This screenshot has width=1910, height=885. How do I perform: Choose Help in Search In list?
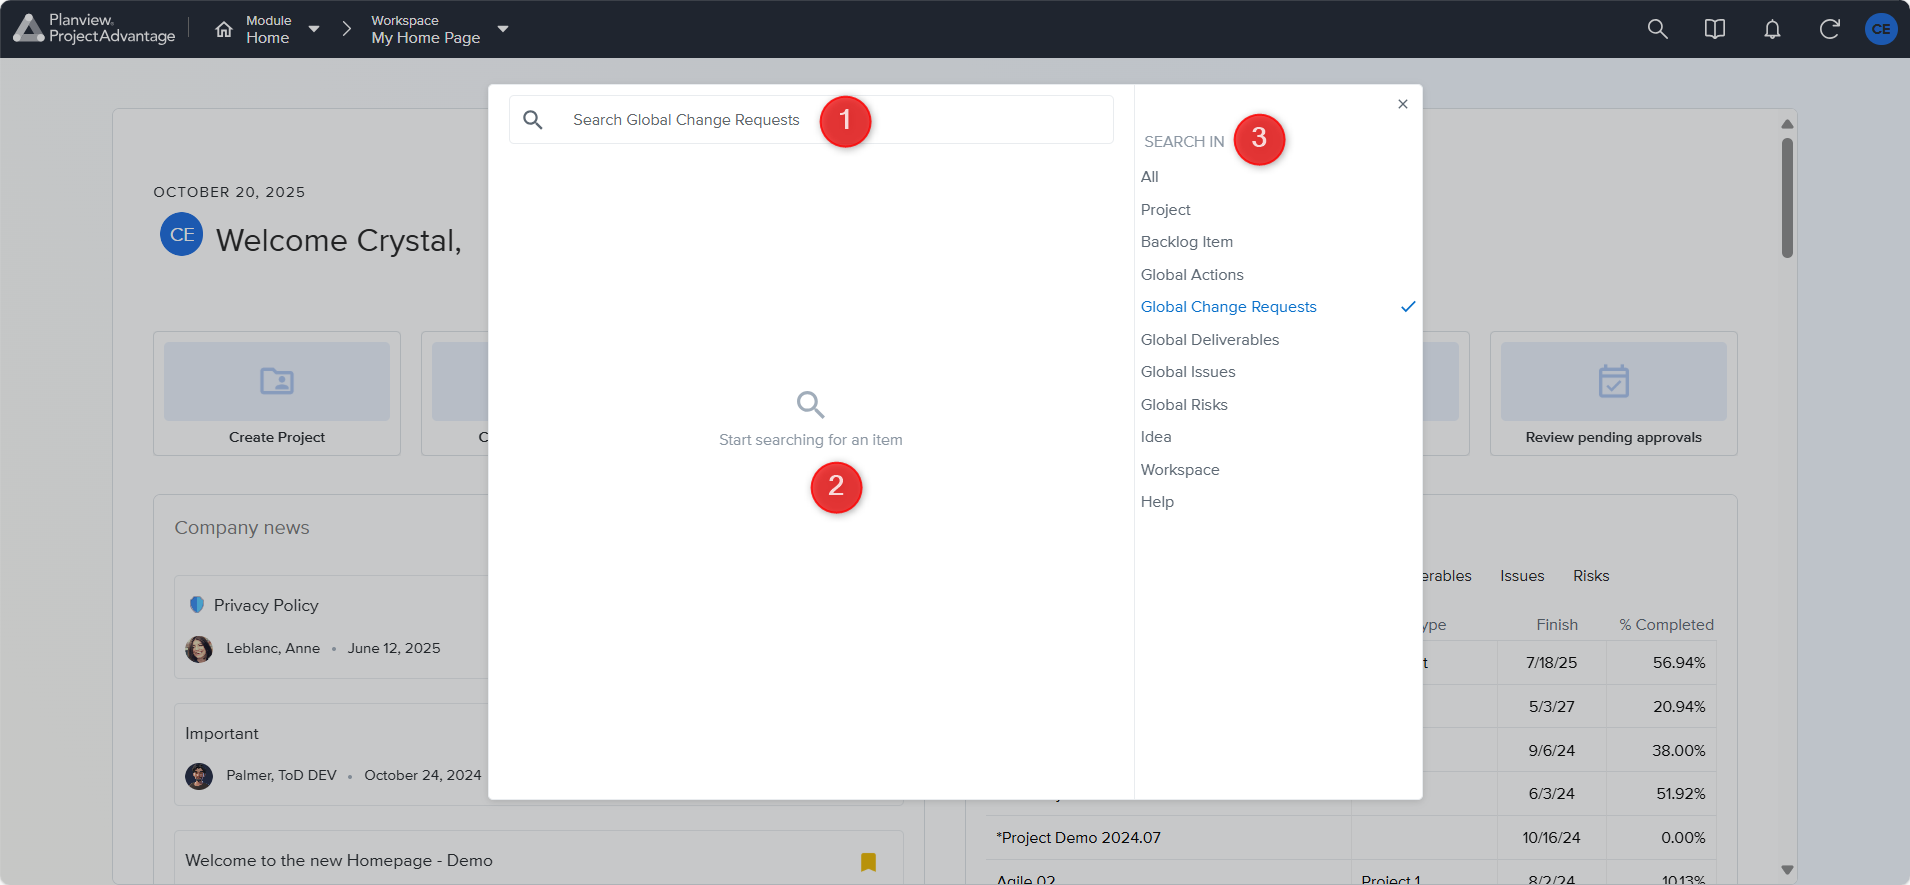tap(1157, 502)
